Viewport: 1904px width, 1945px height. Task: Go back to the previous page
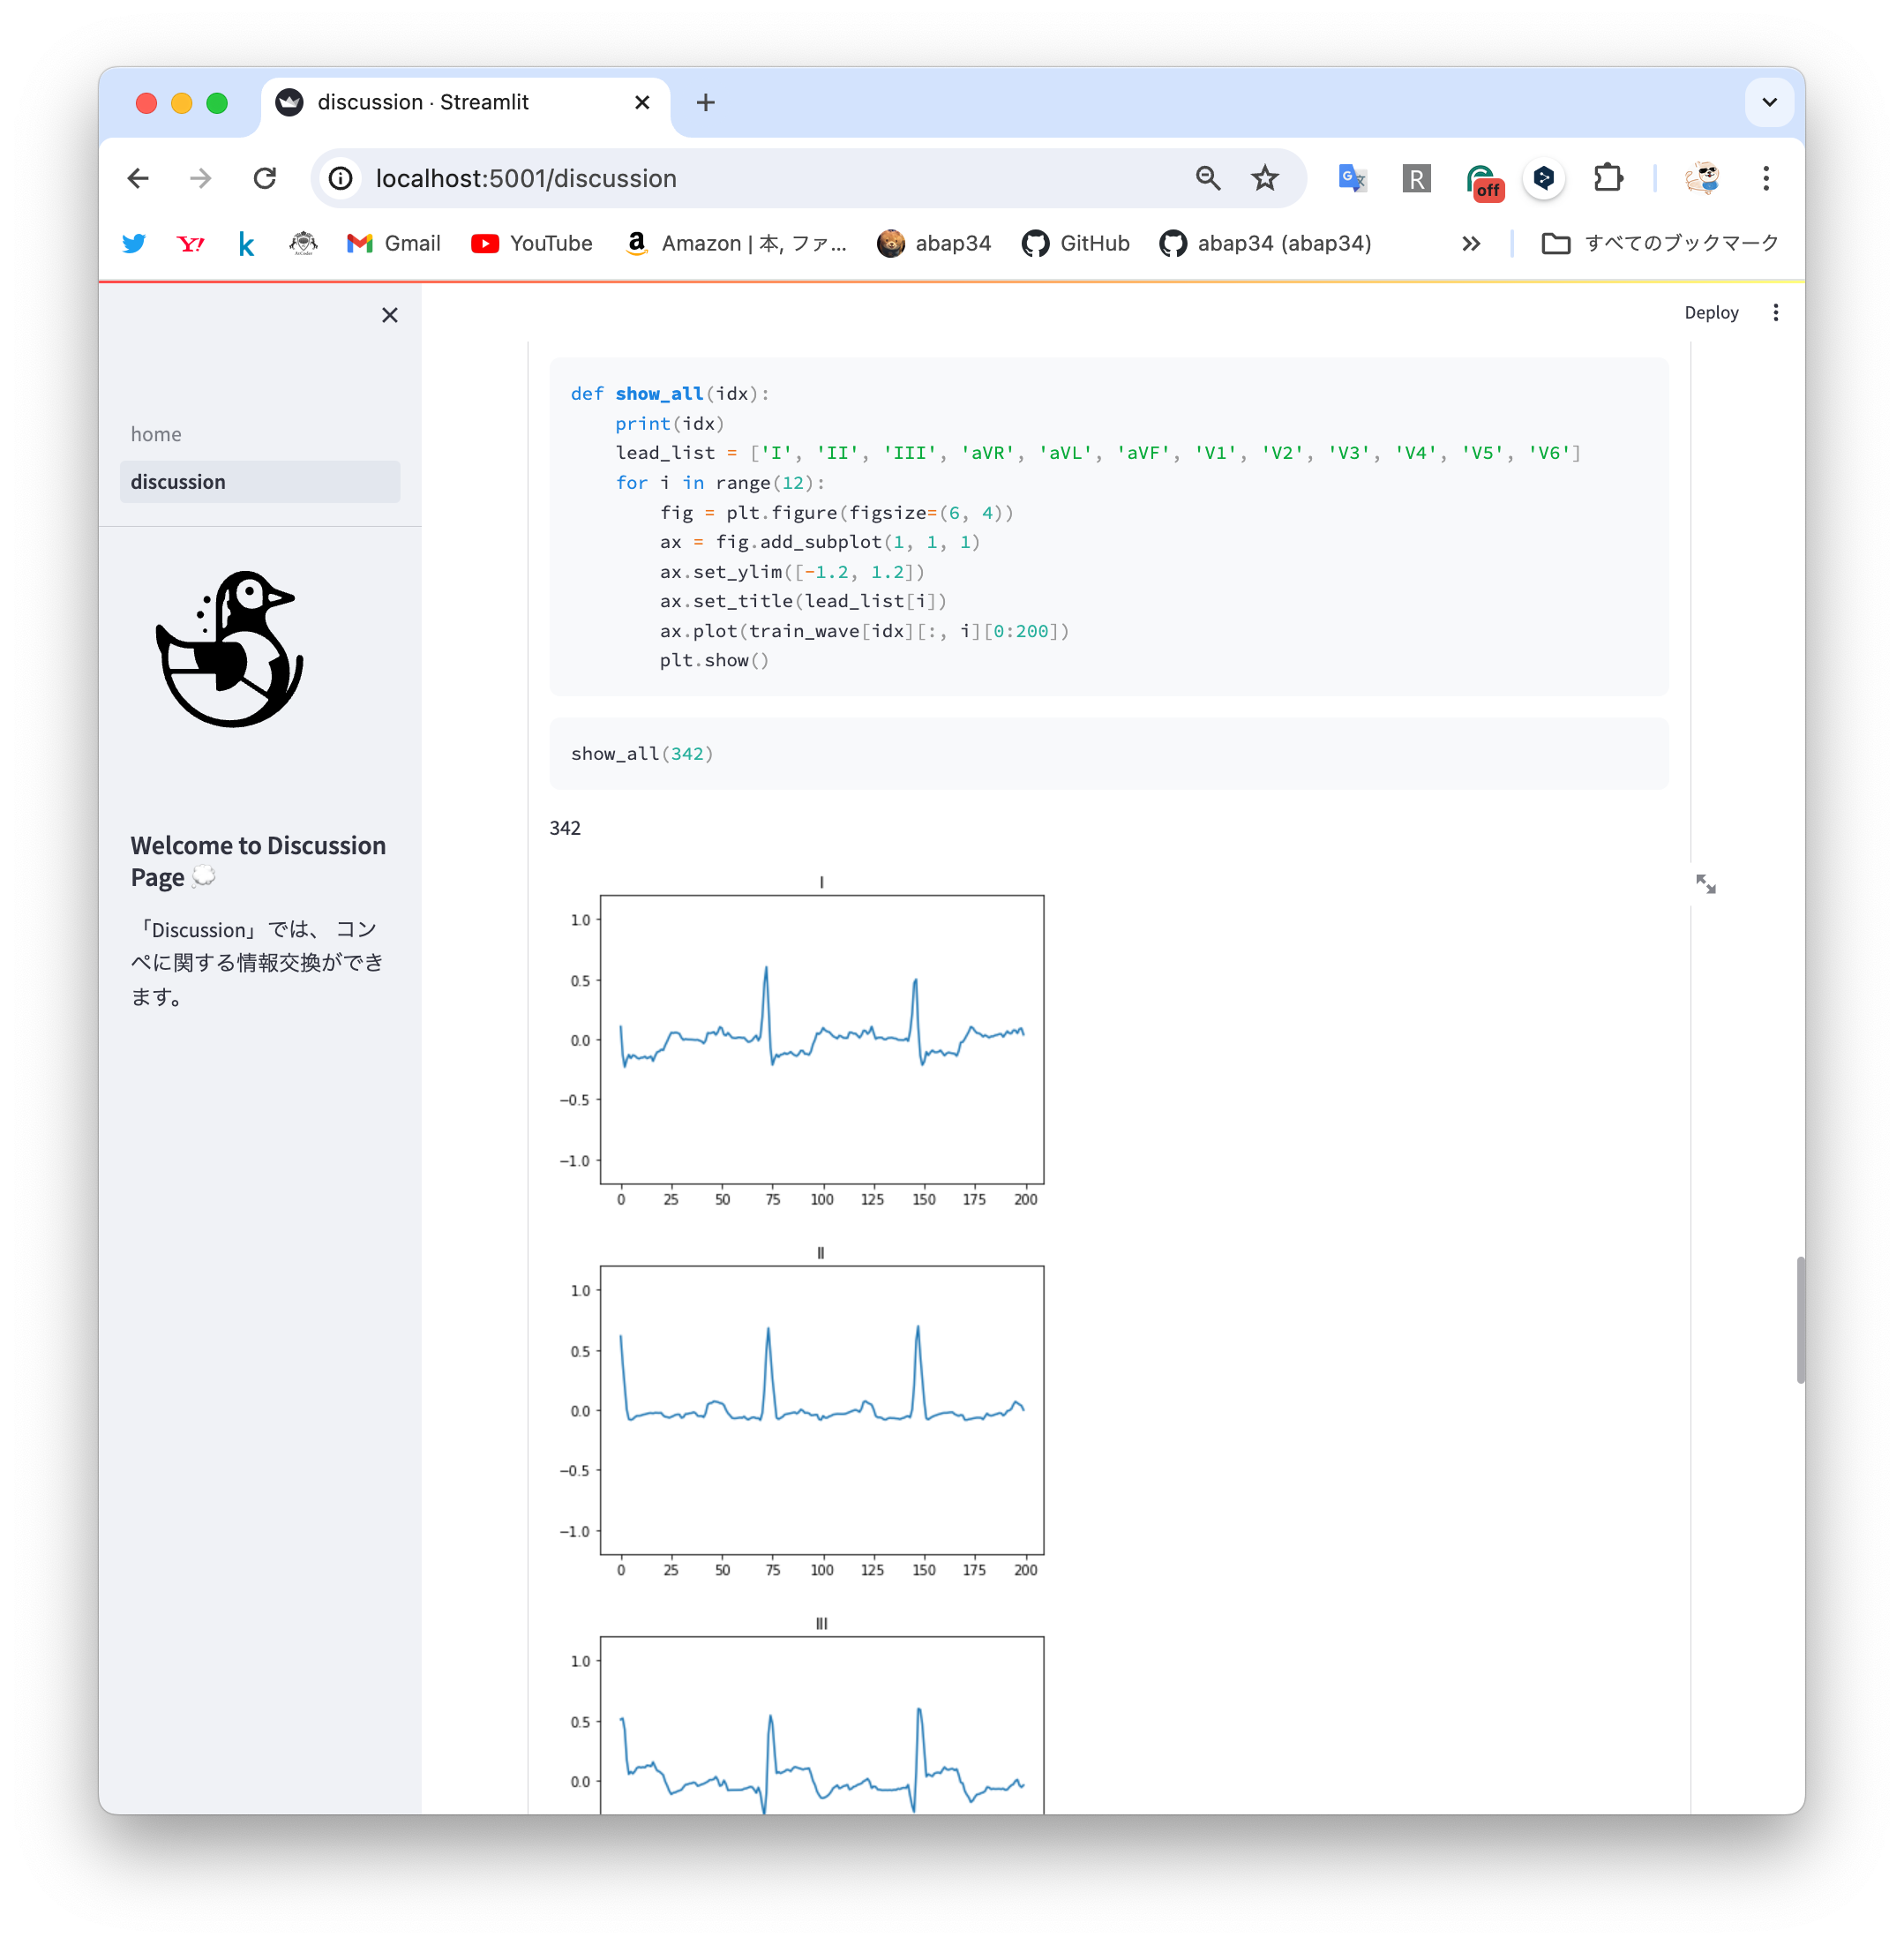(x=138, y=178)
